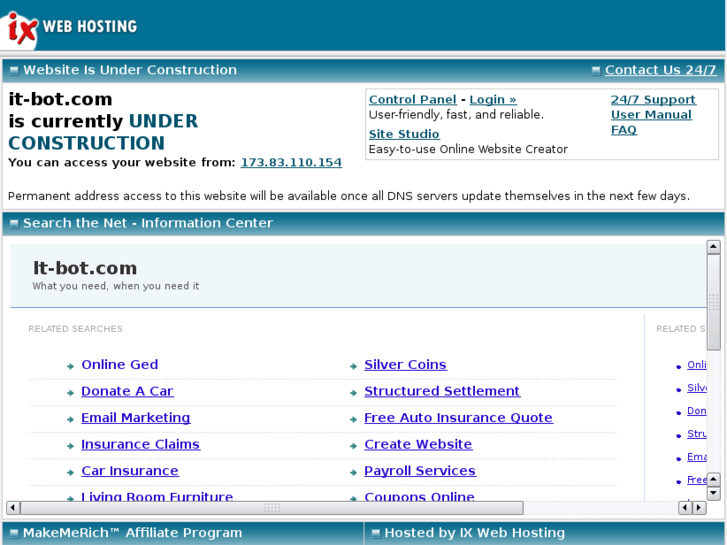Screen dimensions: 727x545
Task: Open the Donate A Car link
Action: point(127,391)
